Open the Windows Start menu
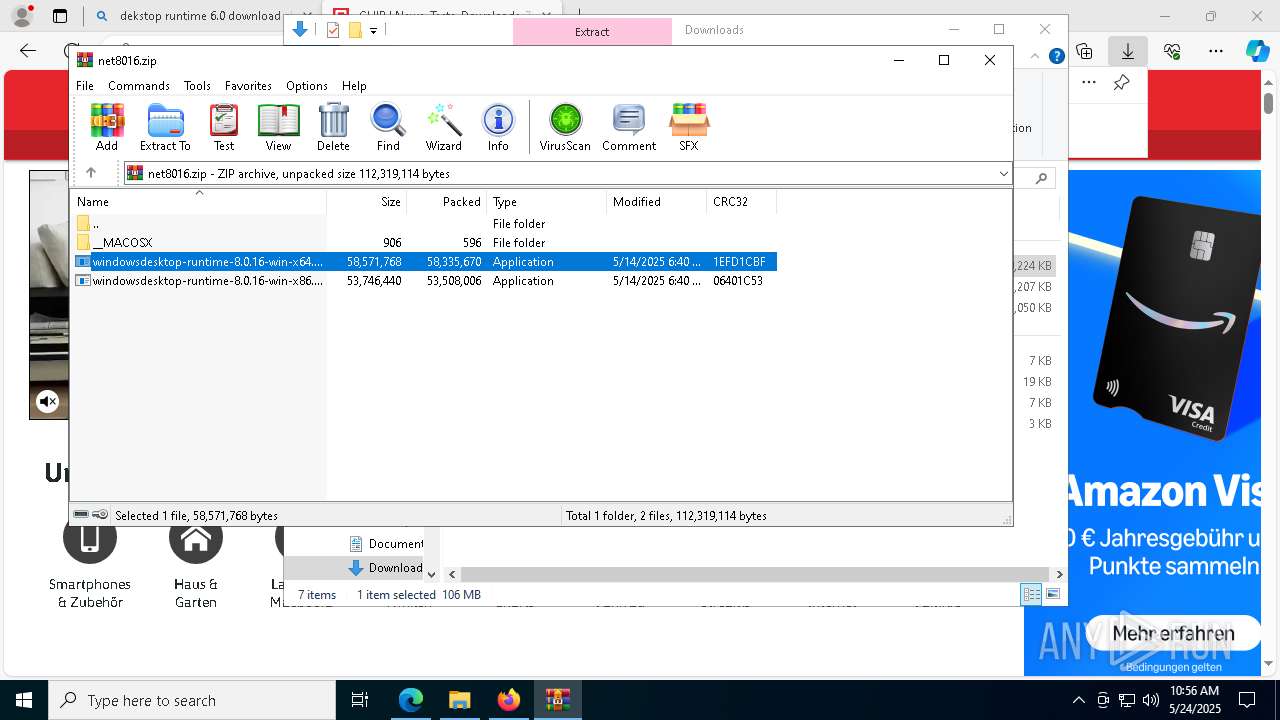The height and width of the screenshot is (720, 1280). 24,700
